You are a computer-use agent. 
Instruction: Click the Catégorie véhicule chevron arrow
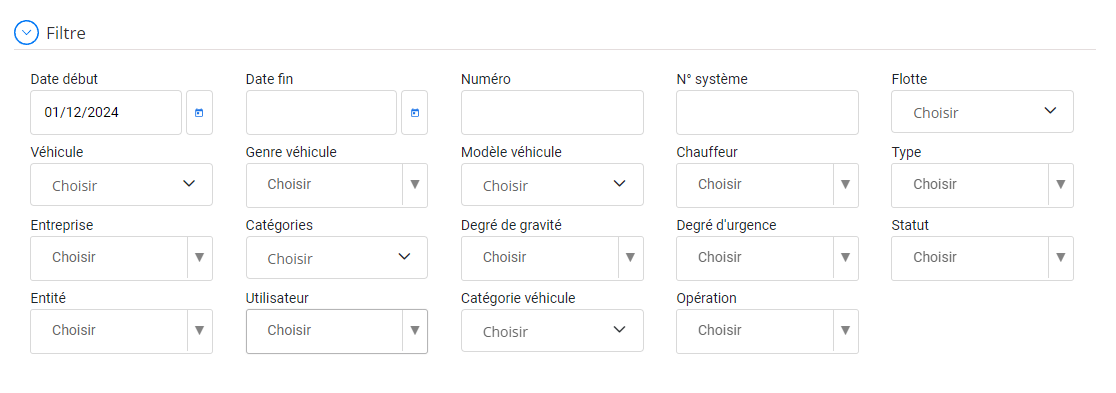click(x=619, y=329)
